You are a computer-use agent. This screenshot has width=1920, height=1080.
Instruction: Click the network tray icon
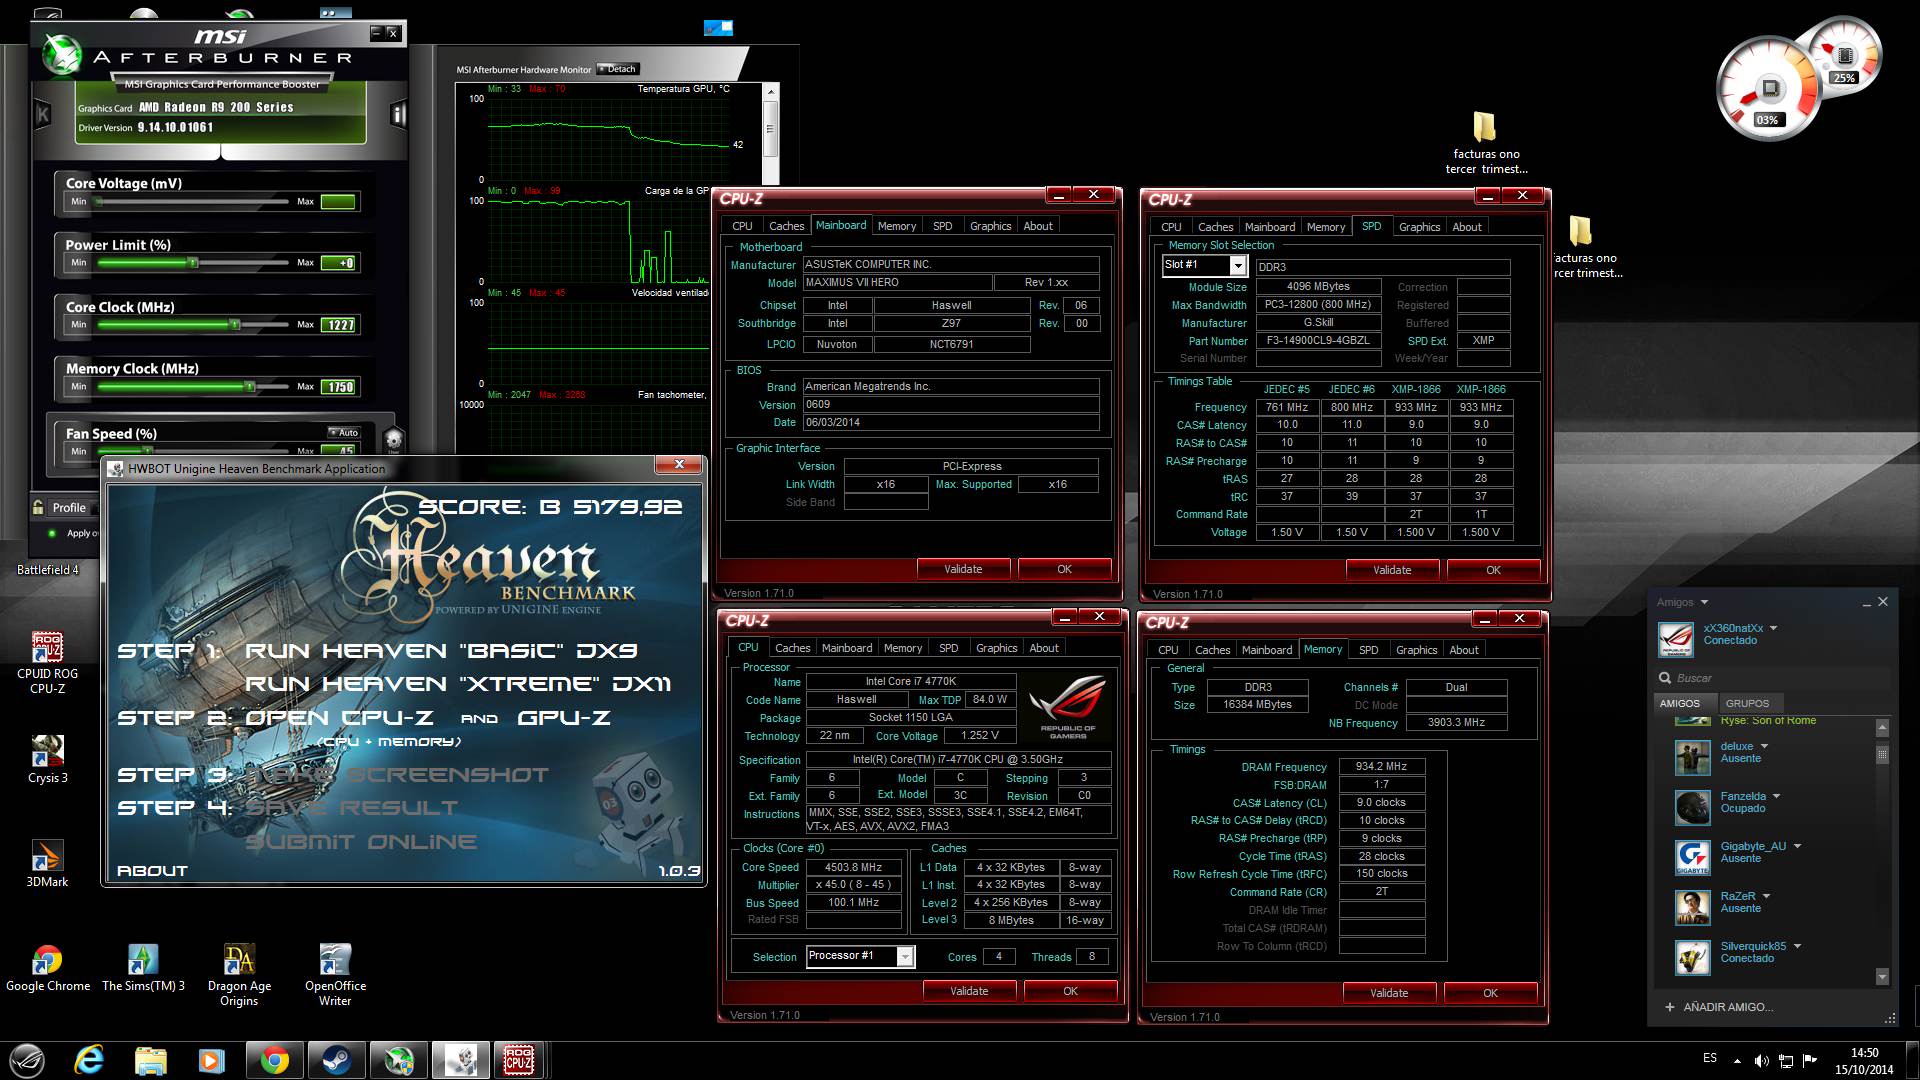pos(1785,1061)
